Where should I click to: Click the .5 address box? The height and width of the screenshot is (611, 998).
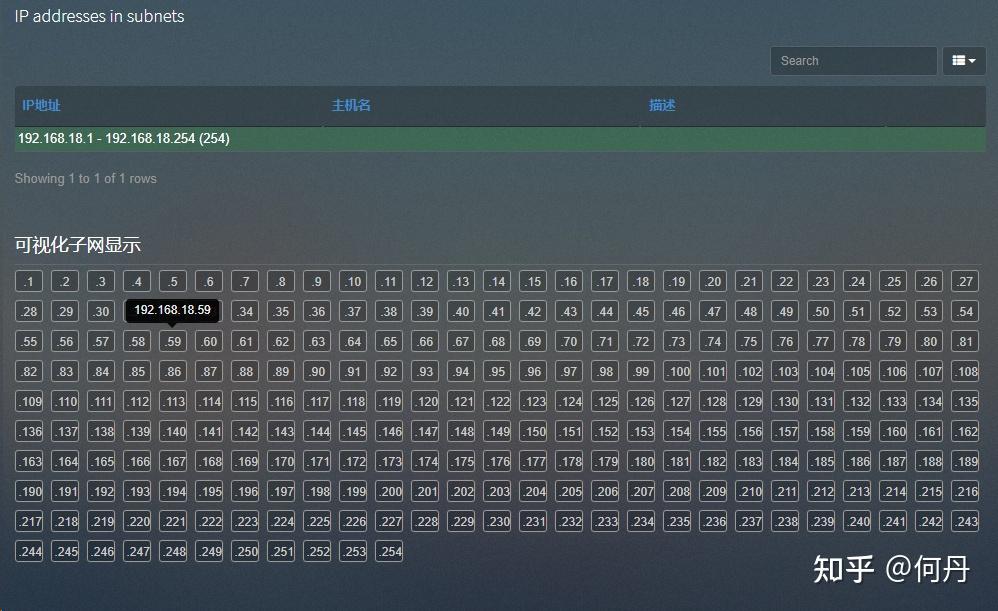pyautogui.click(x=173, y=281)
